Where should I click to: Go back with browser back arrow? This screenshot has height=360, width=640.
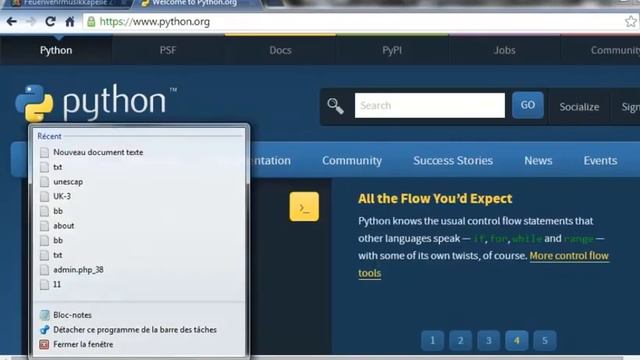click(x=11, y=22)
